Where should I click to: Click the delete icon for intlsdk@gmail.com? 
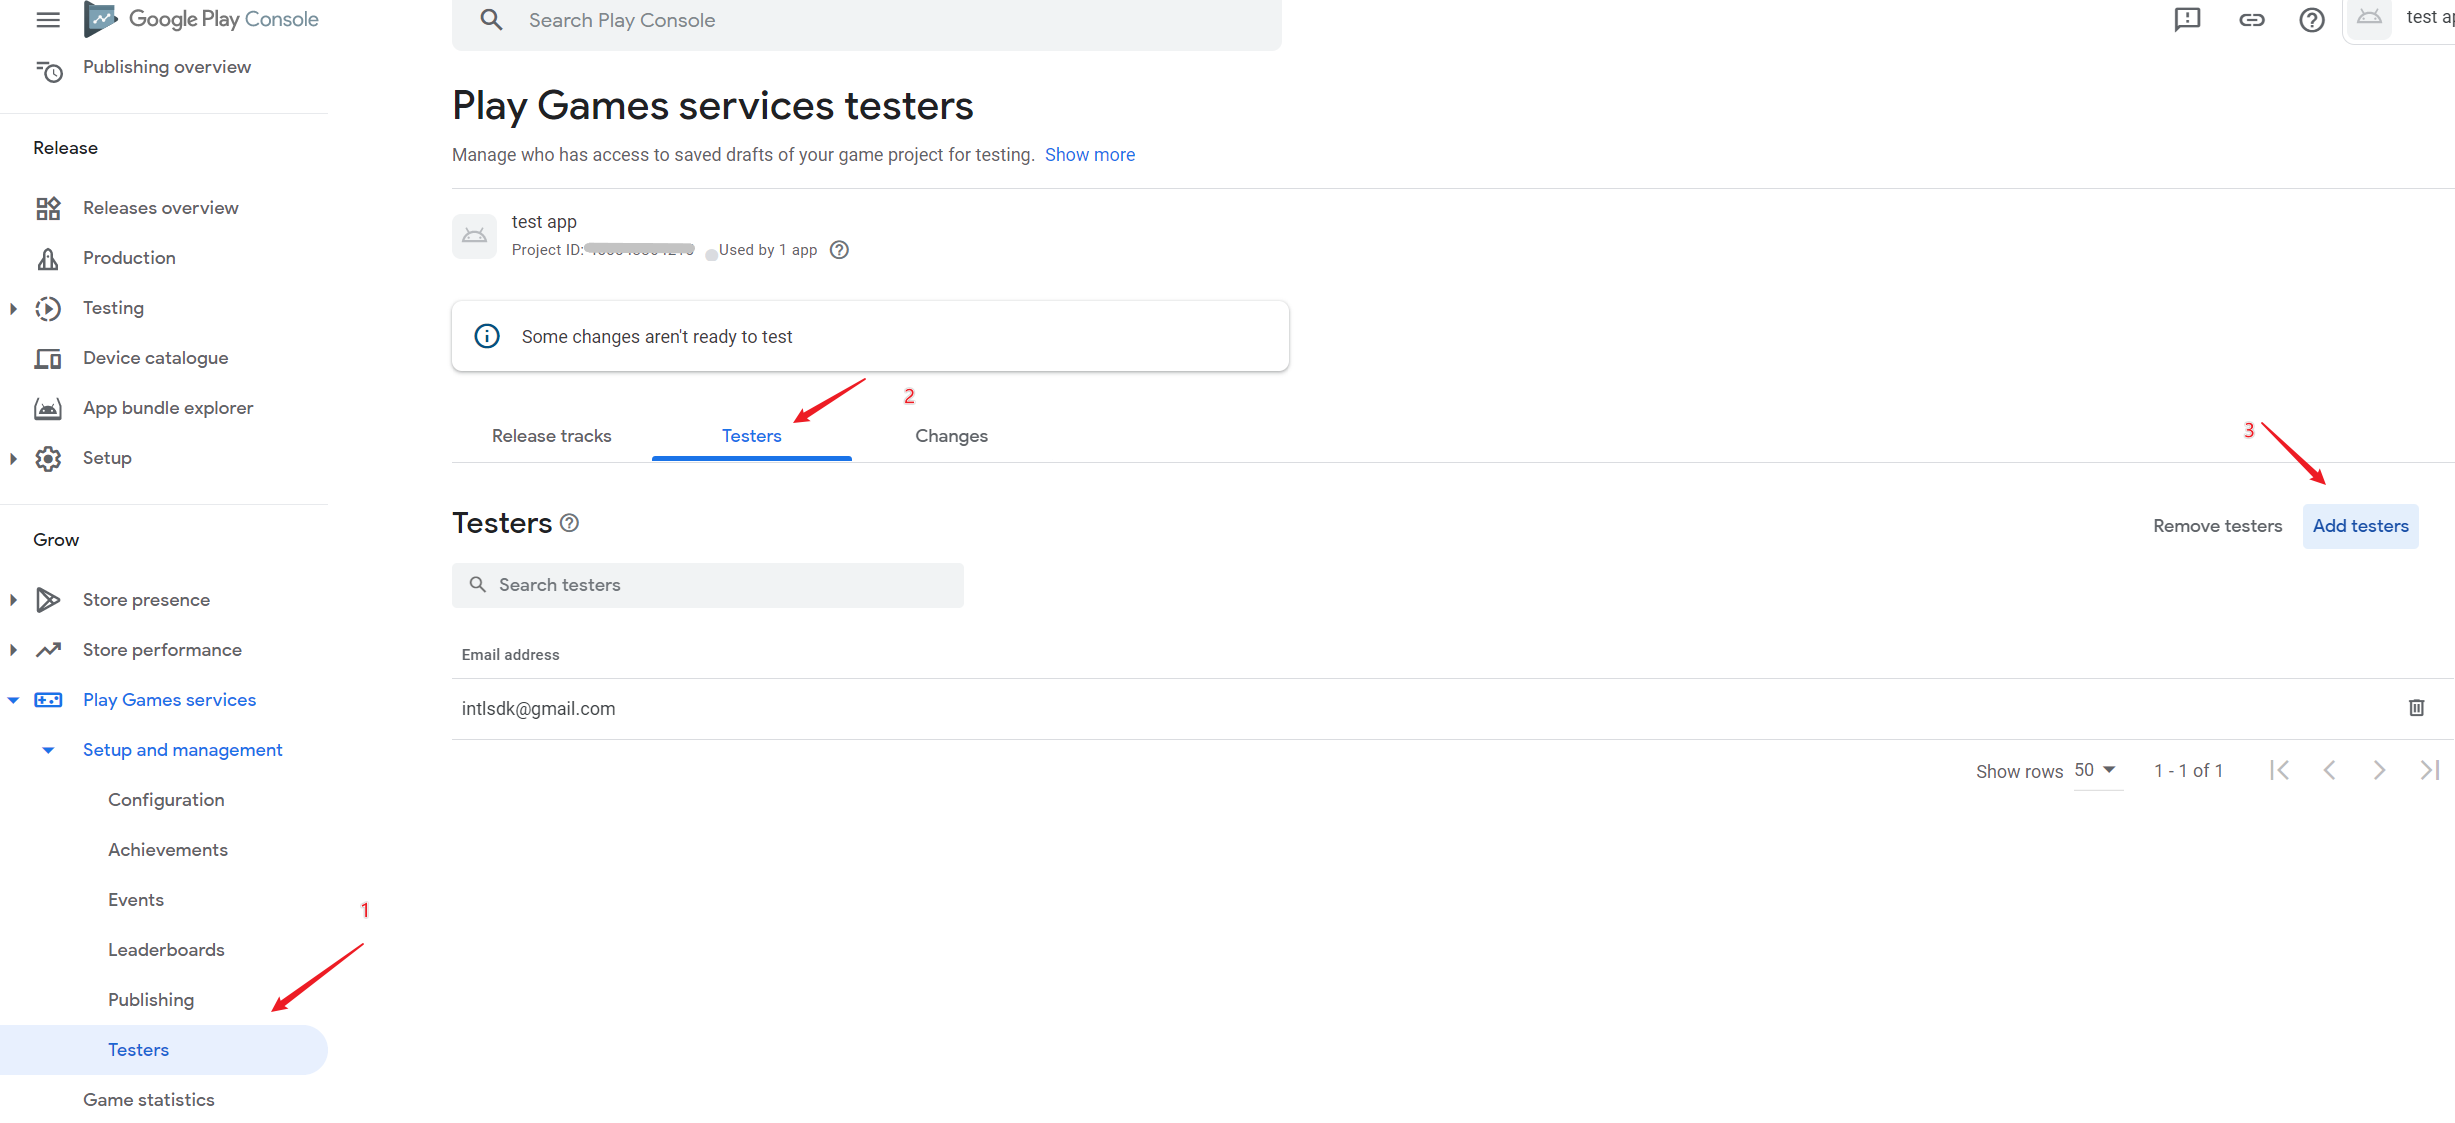2417,708
